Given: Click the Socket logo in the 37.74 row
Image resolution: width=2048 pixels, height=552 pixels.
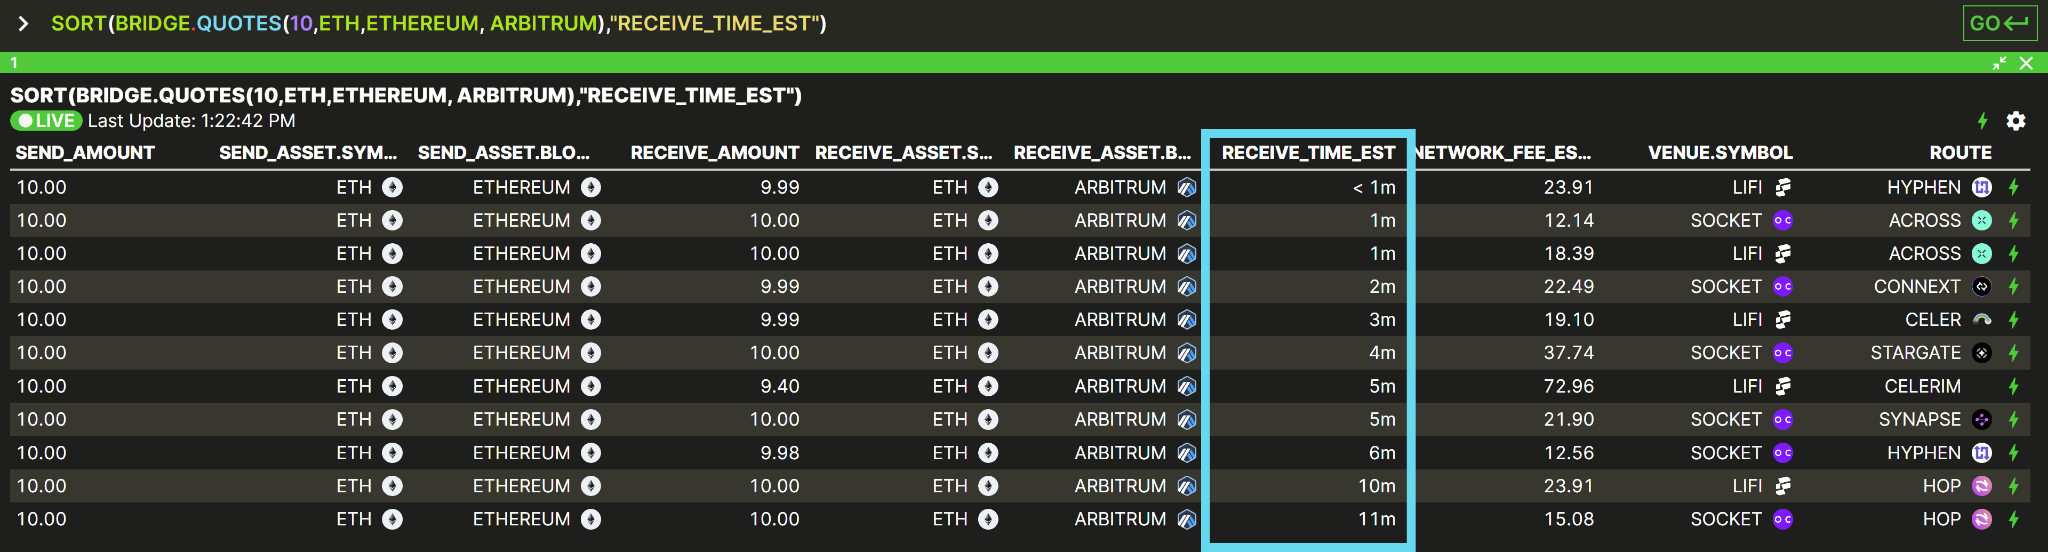Looking at the screenshot, I should [1783, 353].
